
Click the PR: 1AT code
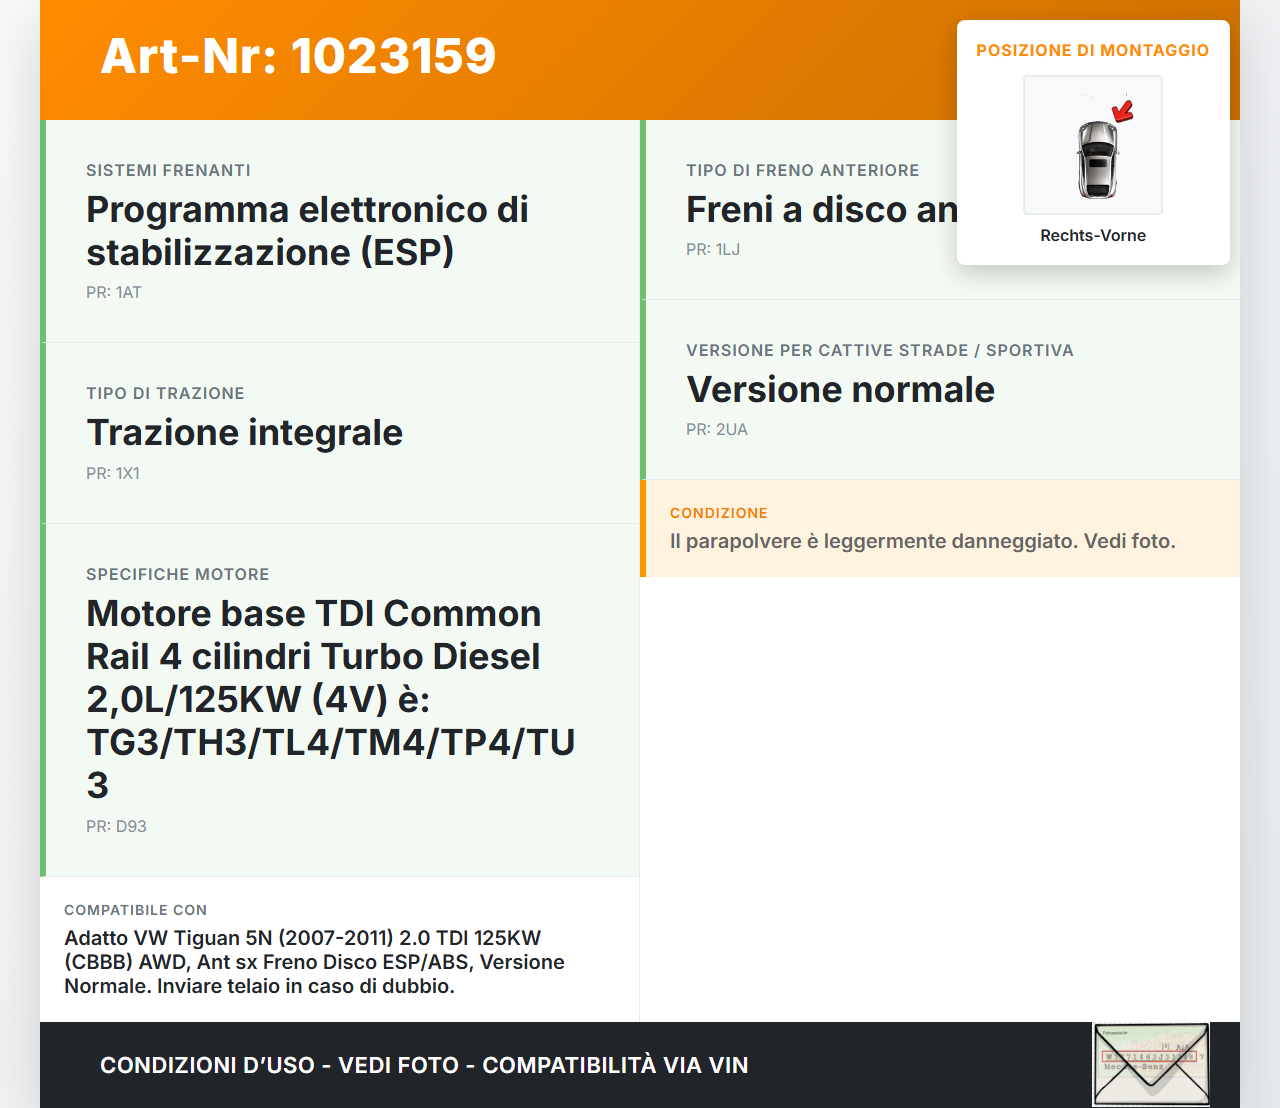click(114, 292)
